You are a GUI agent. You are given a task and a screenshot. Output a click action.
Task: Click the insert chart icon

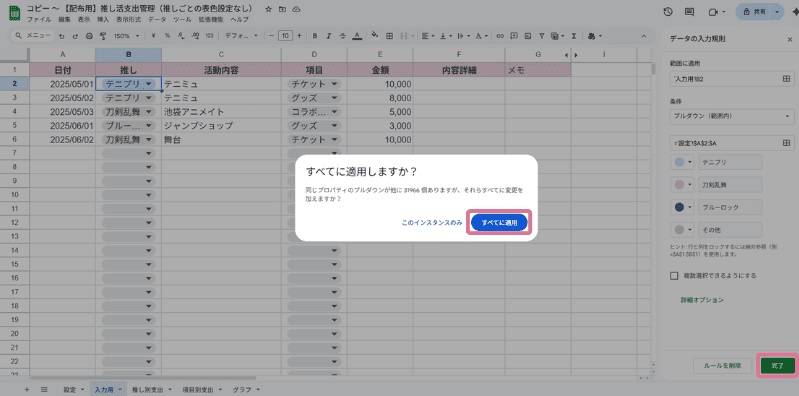(x=528, y=36)
